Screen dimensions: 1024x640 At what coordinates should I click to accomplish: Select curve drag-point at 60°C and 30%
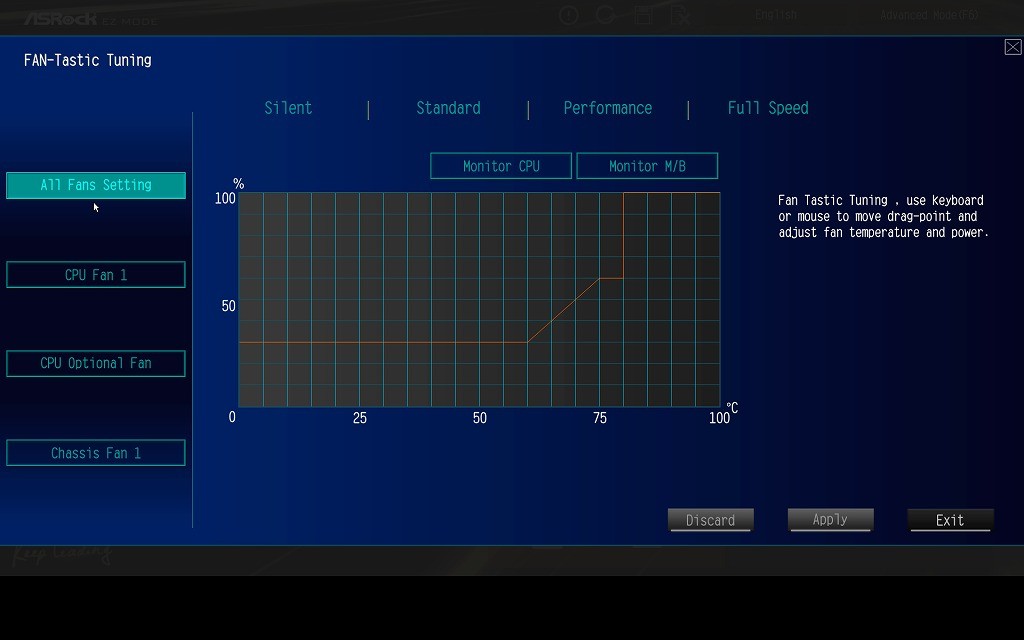(x=528, y=342)
